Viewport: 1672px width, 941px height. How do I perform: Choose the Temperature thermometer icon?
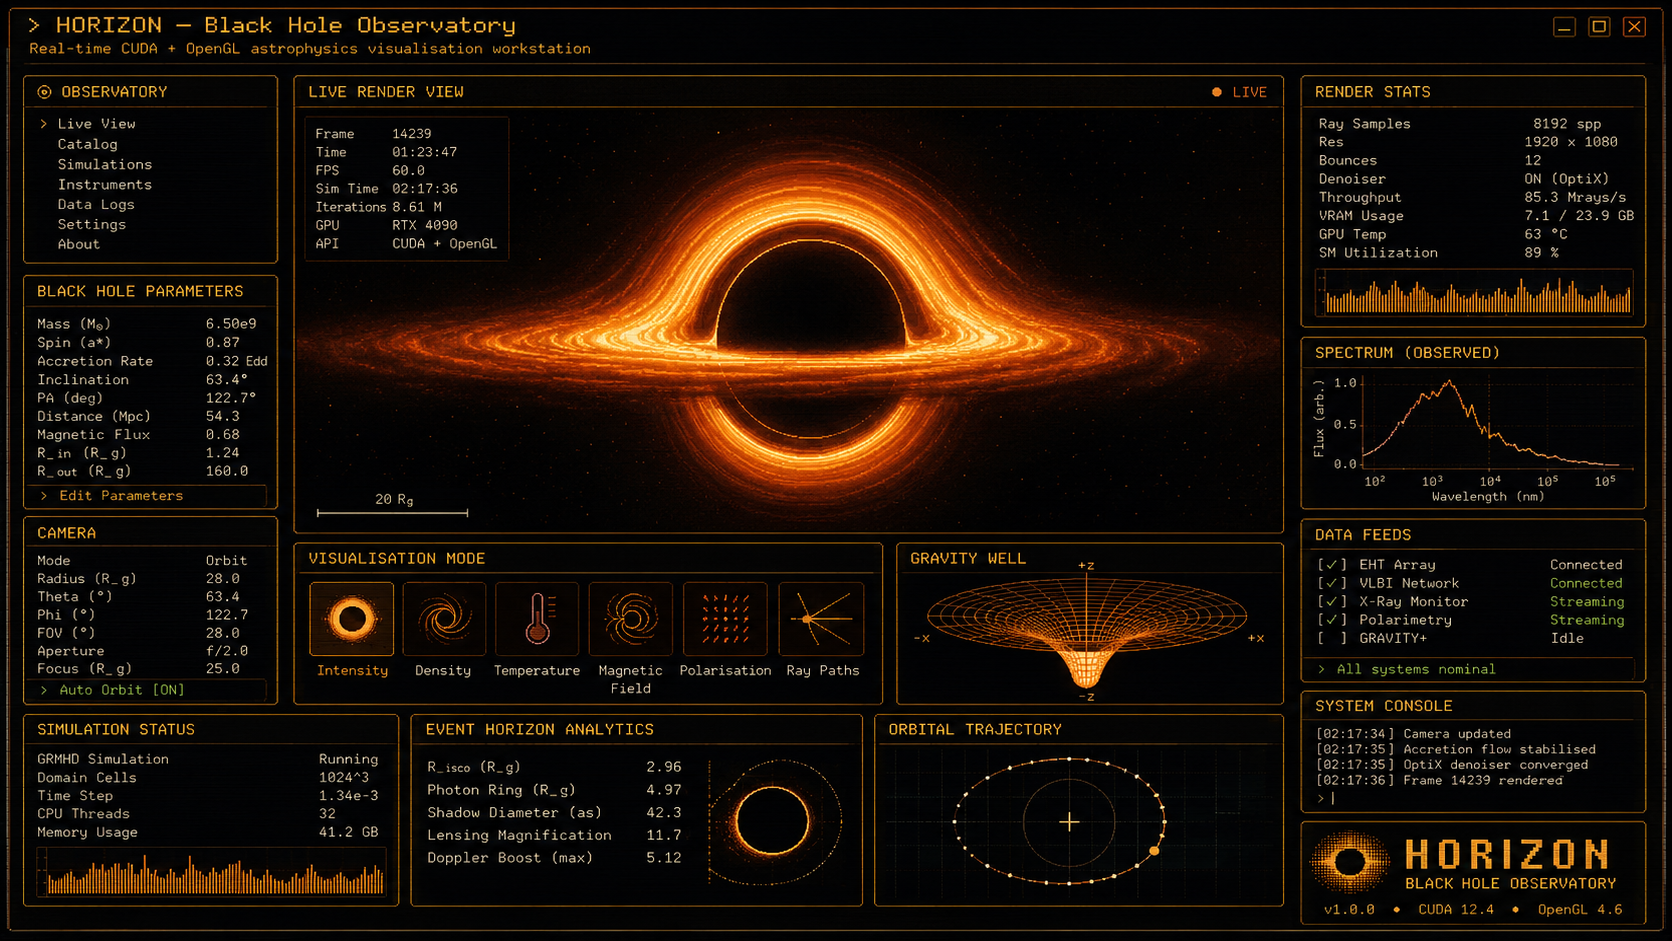click(x=537, y=619)
